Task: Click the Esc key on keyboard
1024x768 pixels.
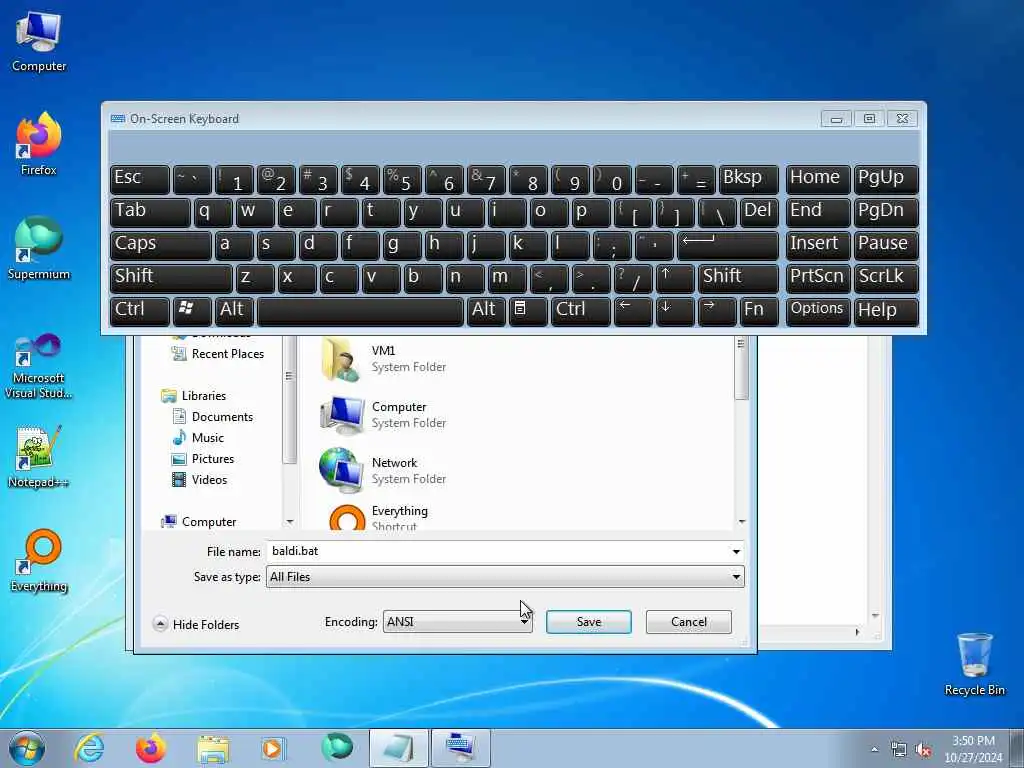Action: pos(140,179)
